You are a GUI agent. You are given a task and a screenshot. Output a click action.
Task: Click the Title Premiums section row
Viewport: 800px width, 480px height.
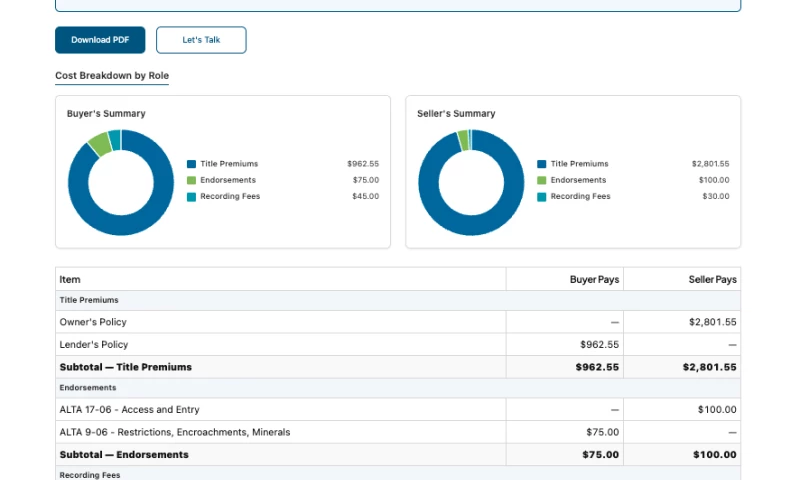398,300
